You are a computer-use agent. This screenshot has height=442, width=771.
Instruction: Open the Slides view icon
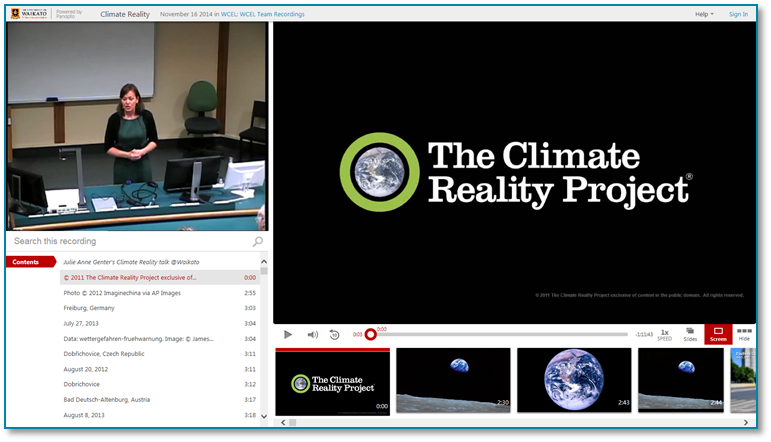(690, 334)
